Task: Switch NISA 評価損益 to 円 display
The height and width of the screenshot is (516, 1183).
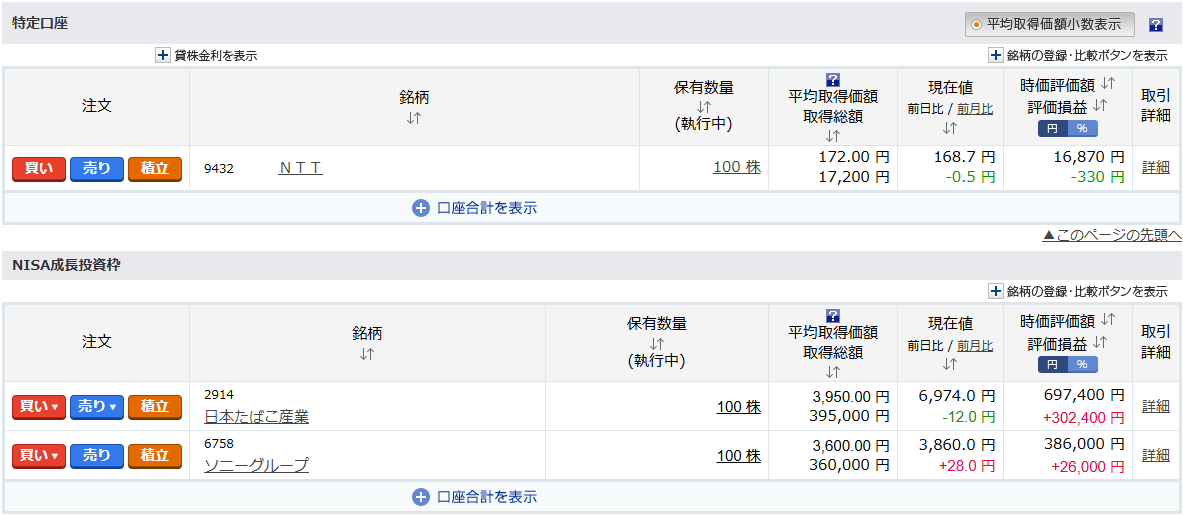Action: pos(1052,364)
